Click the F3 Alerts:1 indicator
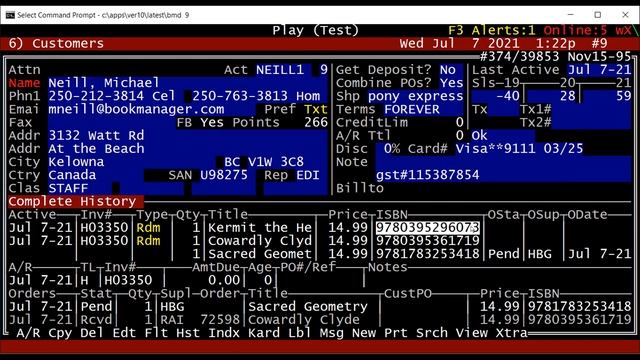Screen dimensions: 640x360 coord(491,30)
